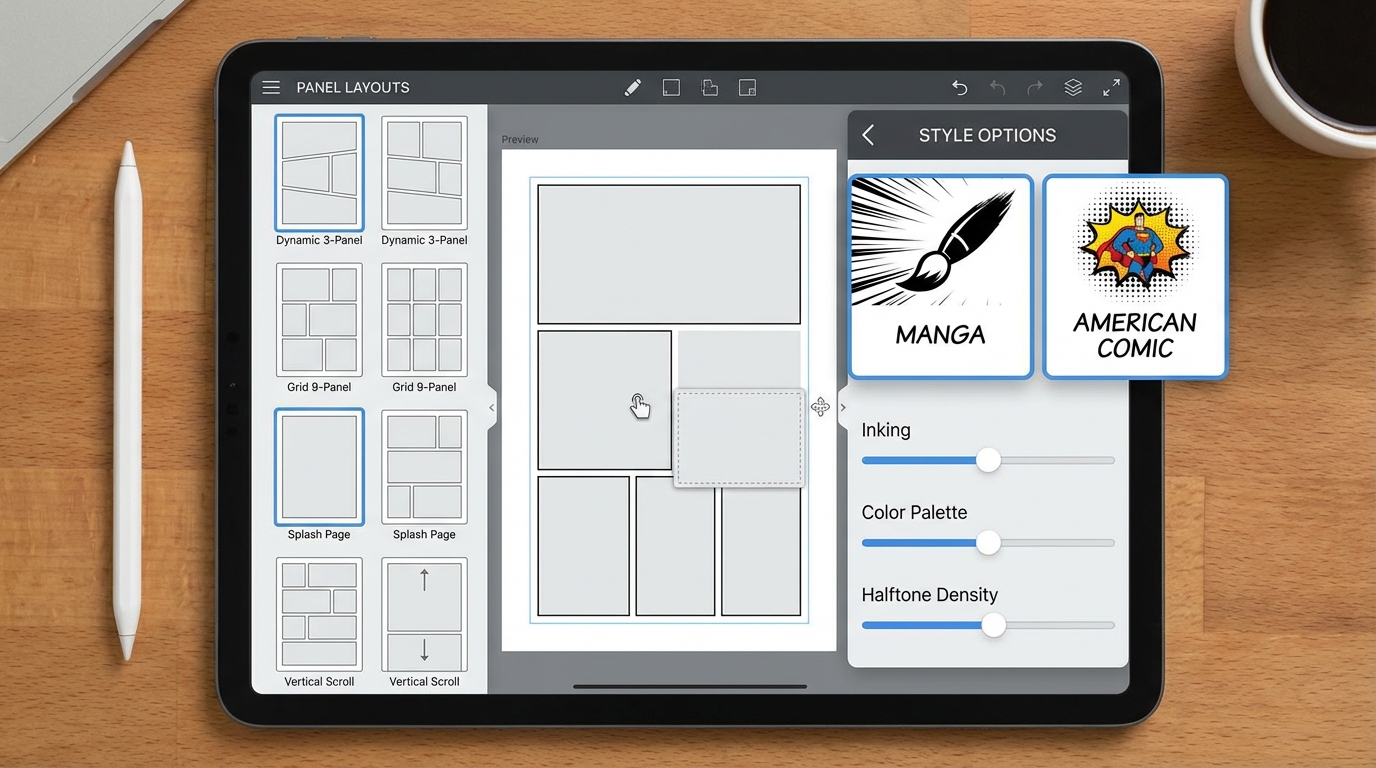Image resolution: width=1376 pixels, height=768 pixels.
Task: Select the pencil drawing tool
Action: [632, 88]
